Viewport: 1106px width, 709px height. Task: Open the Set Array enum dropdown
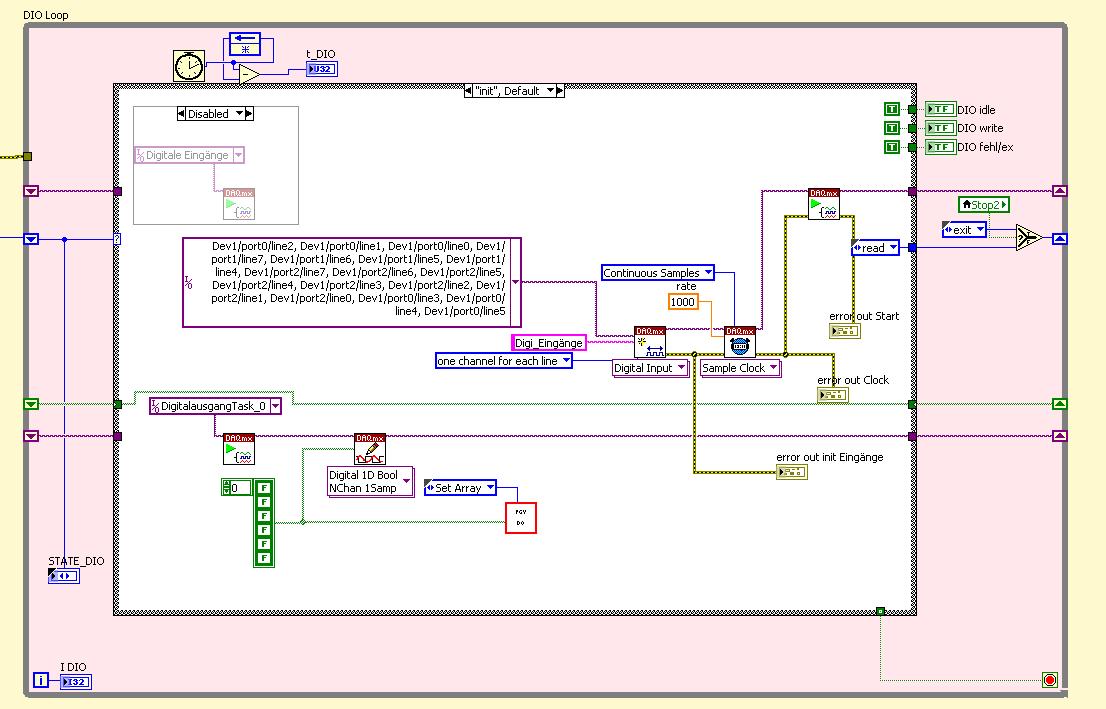click(490, 487)
